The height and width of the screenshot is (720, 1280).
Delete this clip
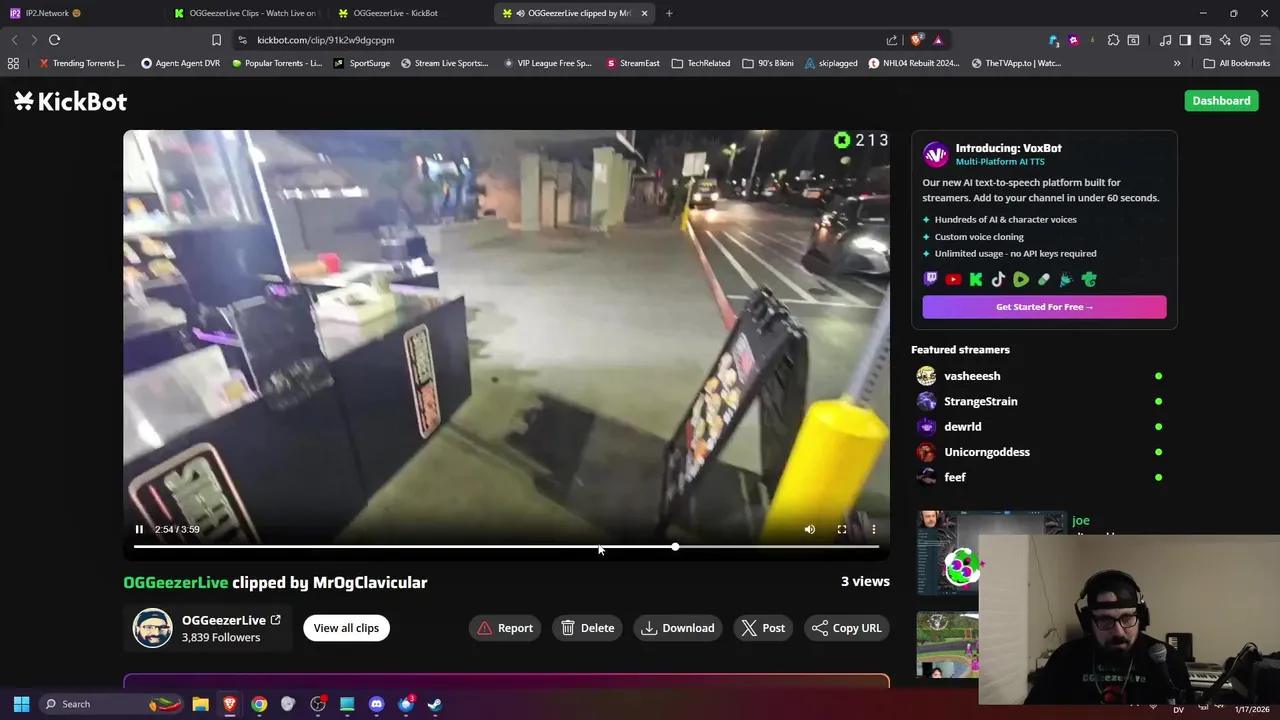pyautogui.click(x=588, y=628)
